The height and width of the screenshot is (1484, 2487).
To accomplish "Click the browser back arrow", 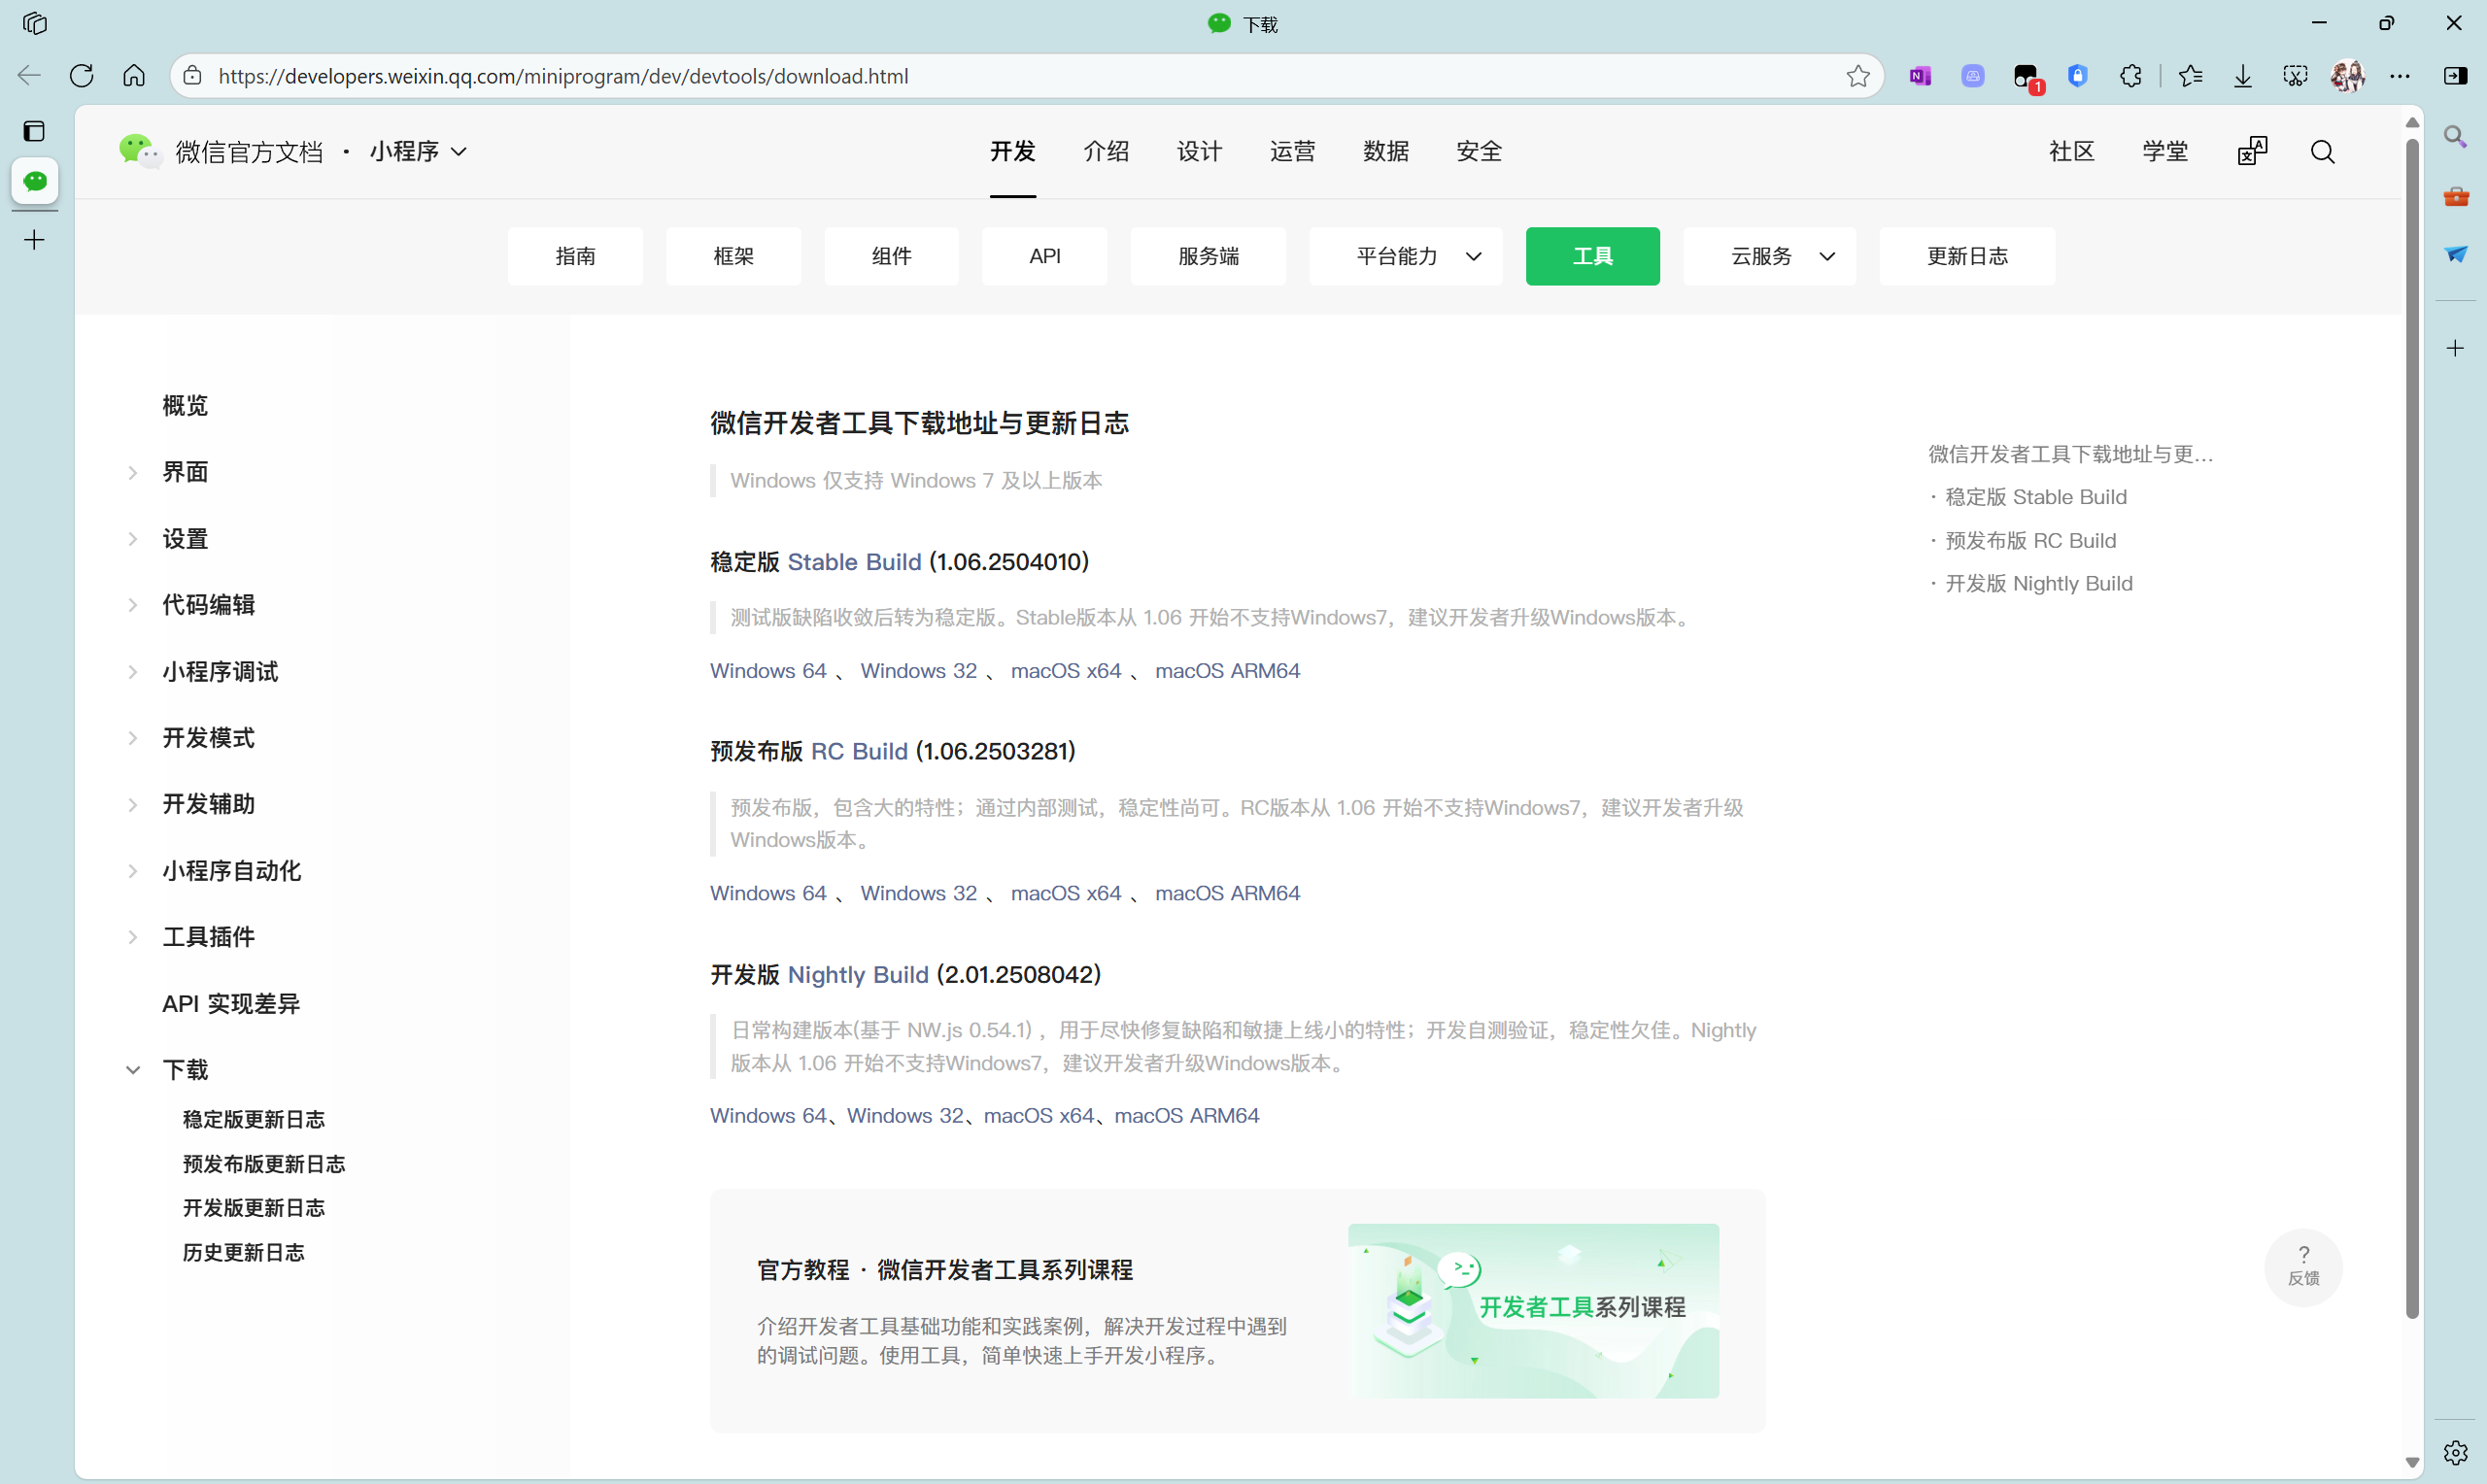I will tap(29, 76).
